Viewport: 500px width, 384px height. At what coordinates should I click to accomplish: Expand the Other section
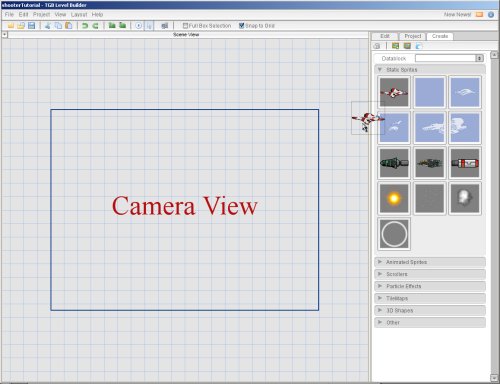(430, 322)
